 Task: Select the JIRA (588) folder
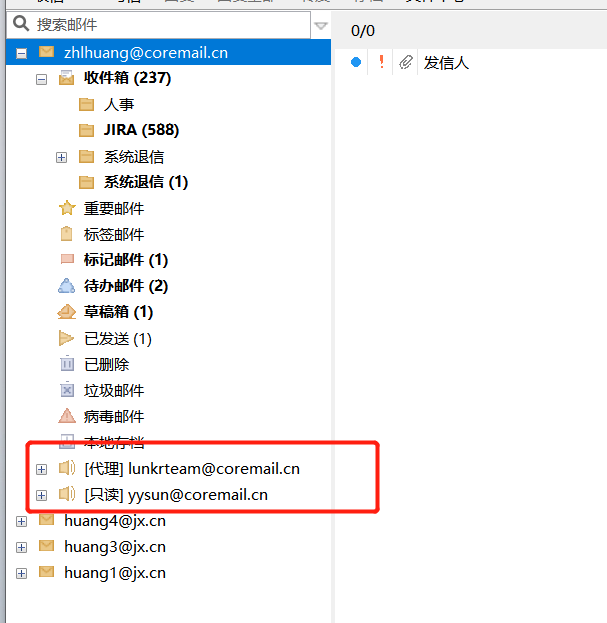[141, 130]
